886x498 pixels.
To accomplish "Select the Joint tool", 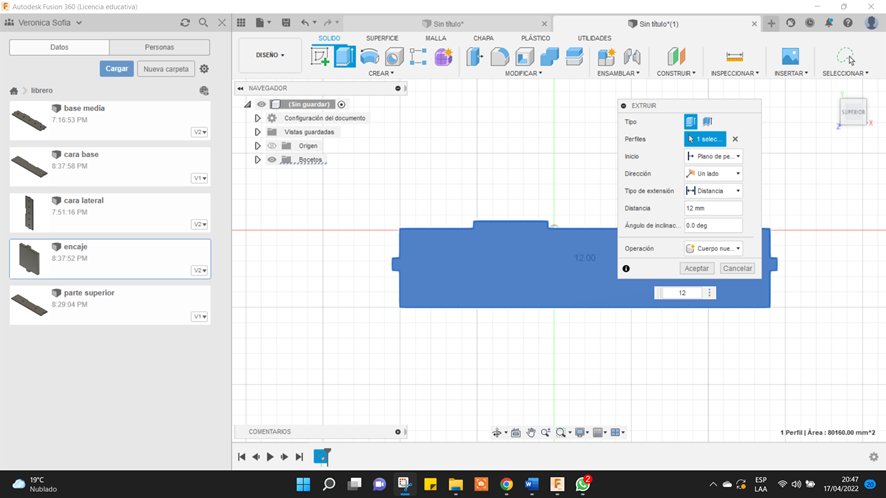I will coord(632,57).
